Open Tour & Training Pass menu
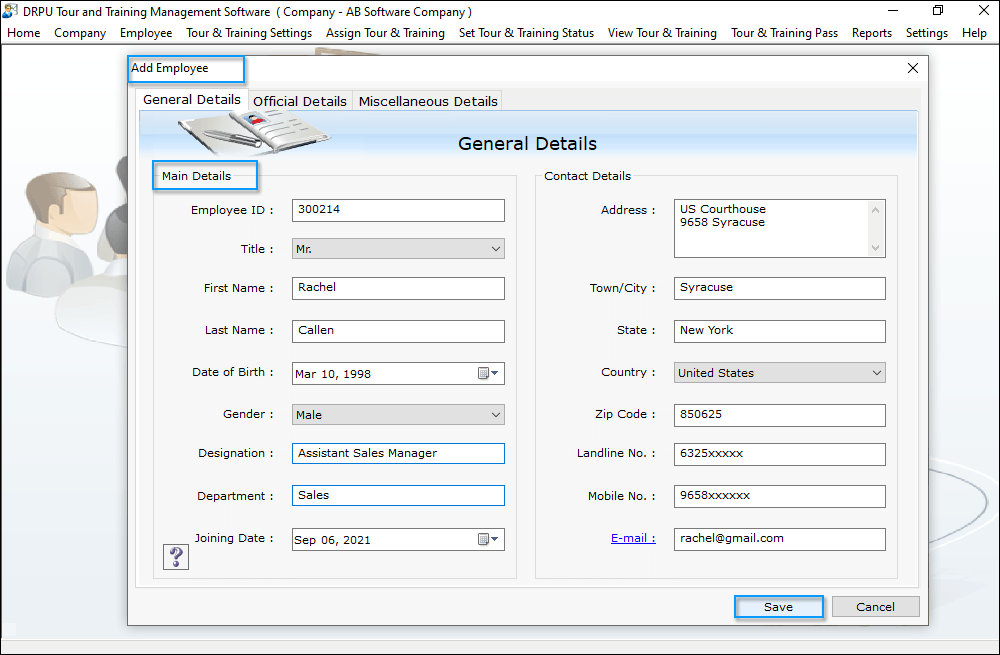The width and height of the screenshot is (1000, 655). (784, 33)
